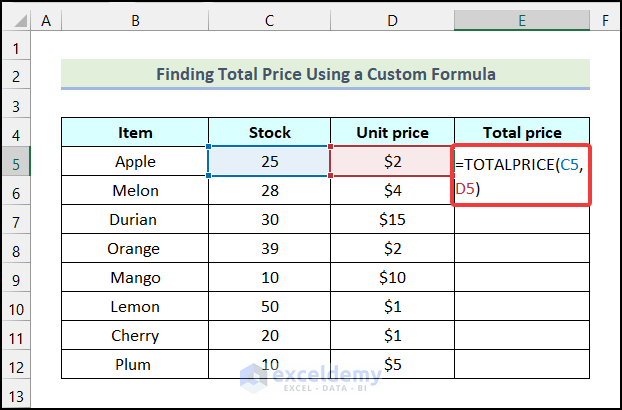The image size is (622, 410).
Task: Select the Durian stock value 30
Action: 269,219
